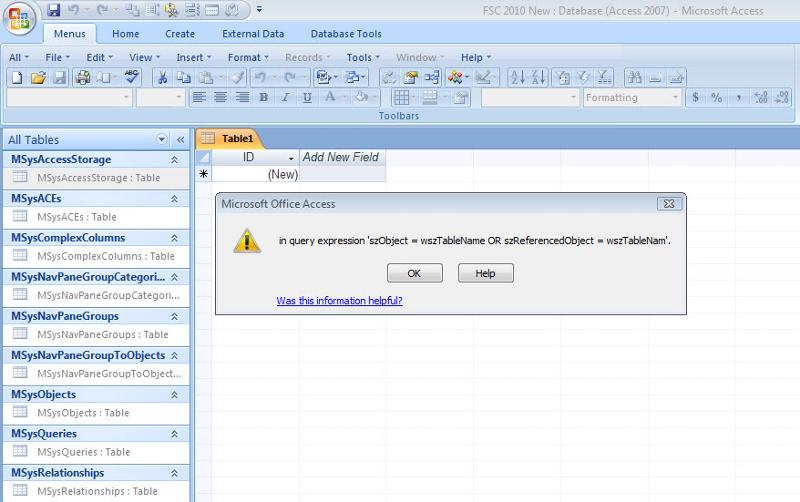Apply percent format icon
The height and width of the screenshot is (502, 800).
click(x=716, y=97)
